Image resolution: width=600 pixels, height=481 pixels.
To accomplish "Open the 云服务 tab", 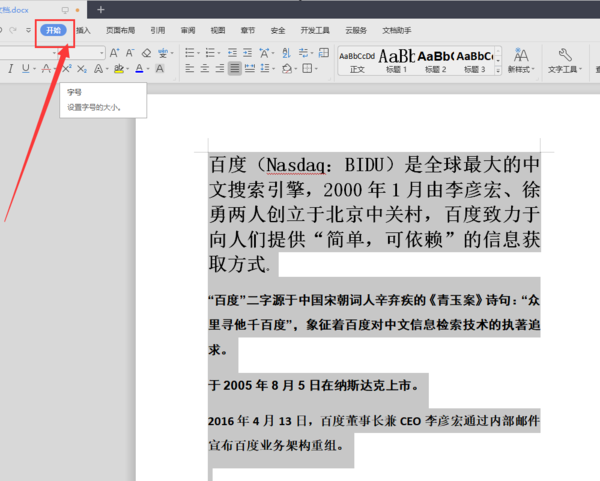I will [x=356, y=30].
